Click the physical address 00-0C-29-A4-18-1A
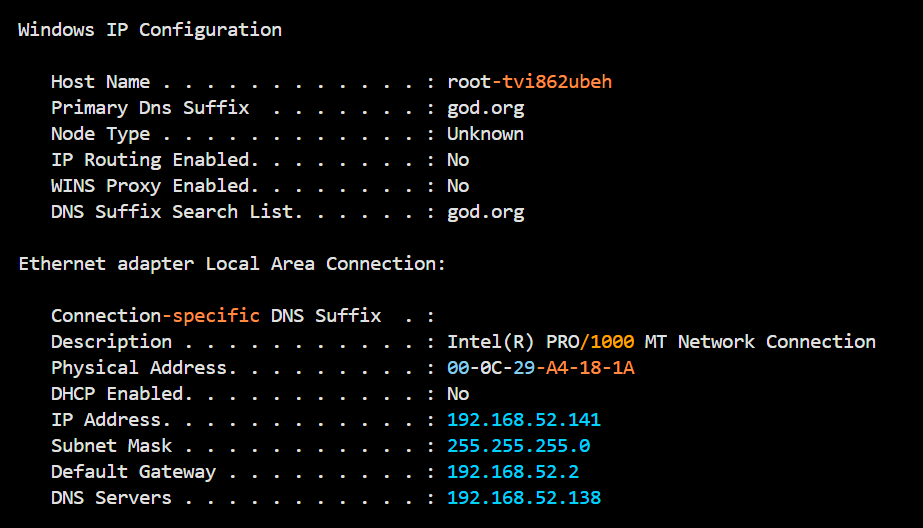 pyautogui.click(x=540, y=368)
